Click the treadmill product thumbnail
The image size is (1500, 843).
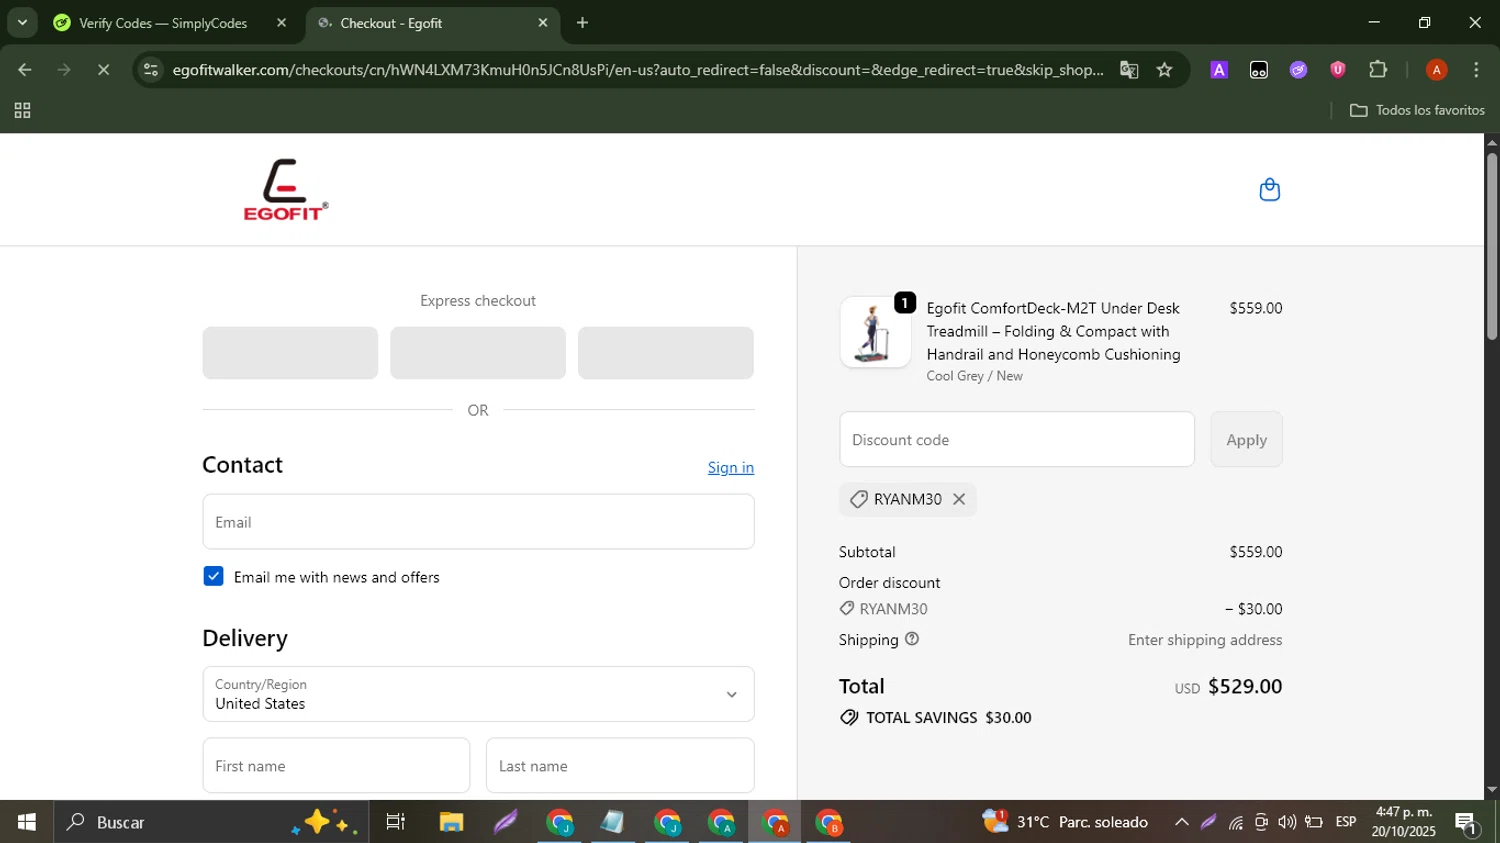(875, 332)
